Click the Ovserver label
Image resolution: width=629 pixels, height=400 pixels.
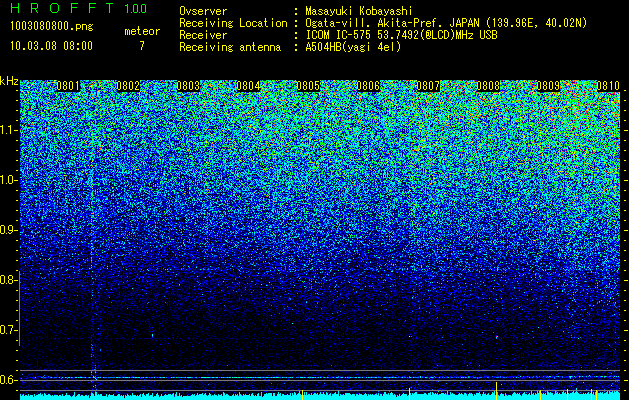pyautogui.click(x=203, y=11)
